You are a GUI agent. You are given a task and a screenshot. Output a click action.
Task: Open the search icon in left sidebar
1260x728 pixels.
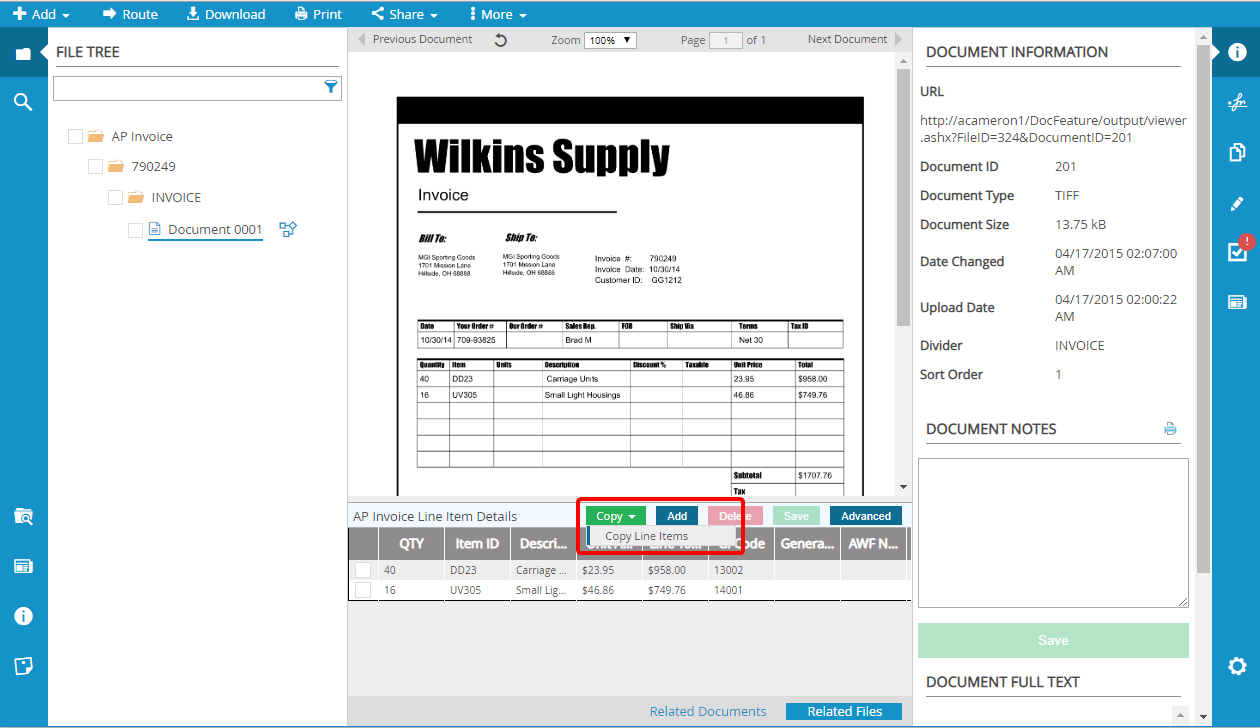tap(23, 101)
